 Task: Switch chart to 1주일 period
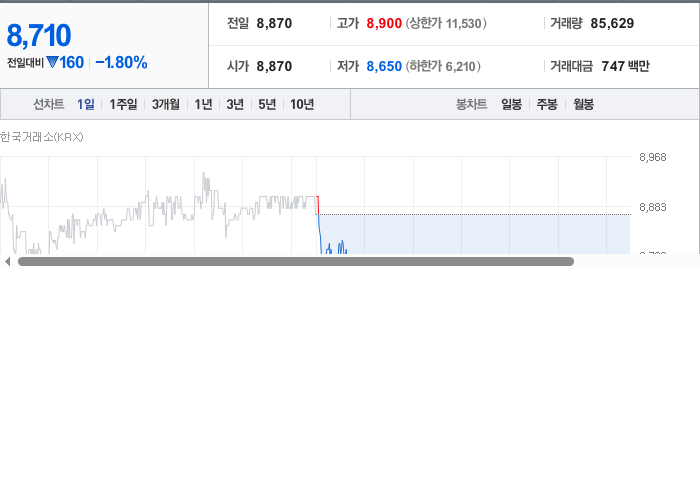[123, 104]
